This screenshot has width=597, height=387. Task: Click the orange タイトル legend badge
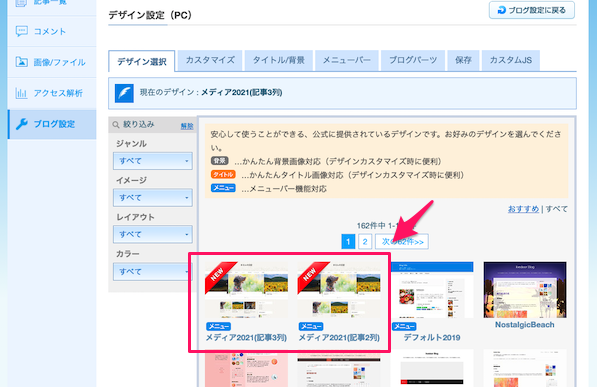[x=223, y=174]
